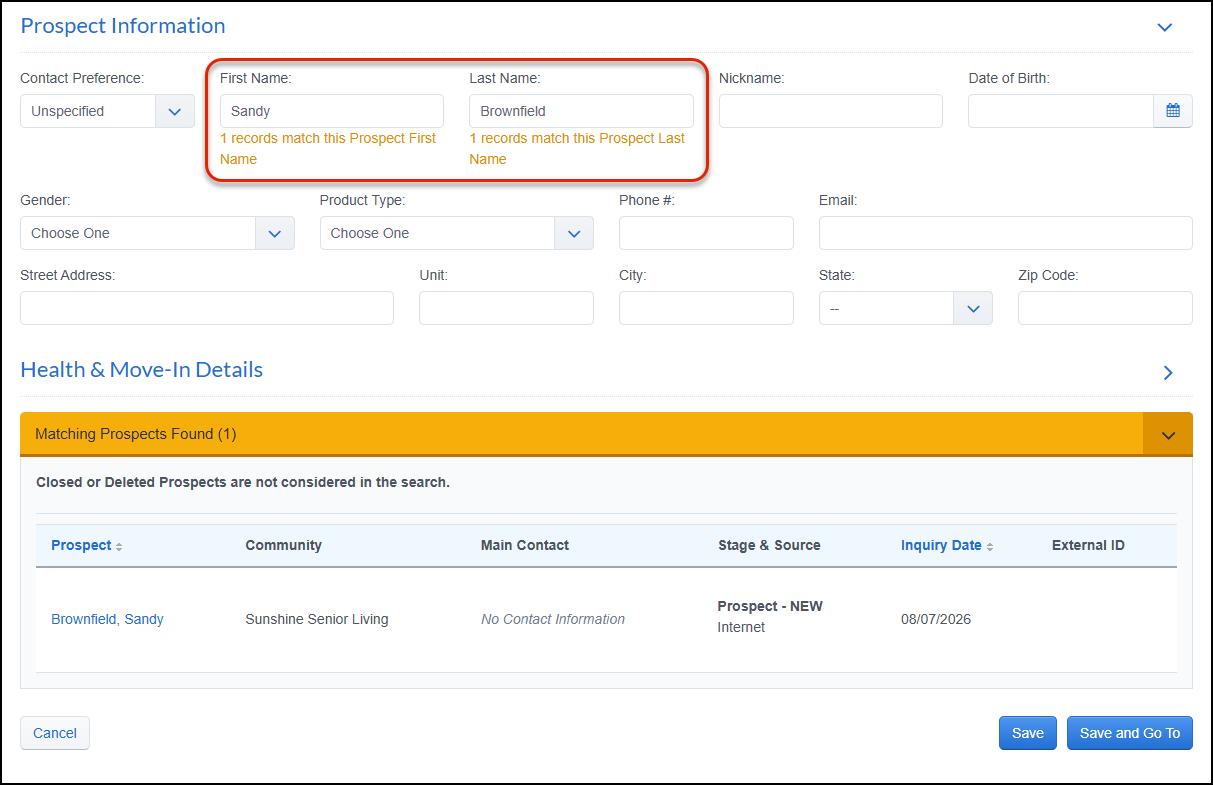Click the Community column header

(x=284, y=546)
